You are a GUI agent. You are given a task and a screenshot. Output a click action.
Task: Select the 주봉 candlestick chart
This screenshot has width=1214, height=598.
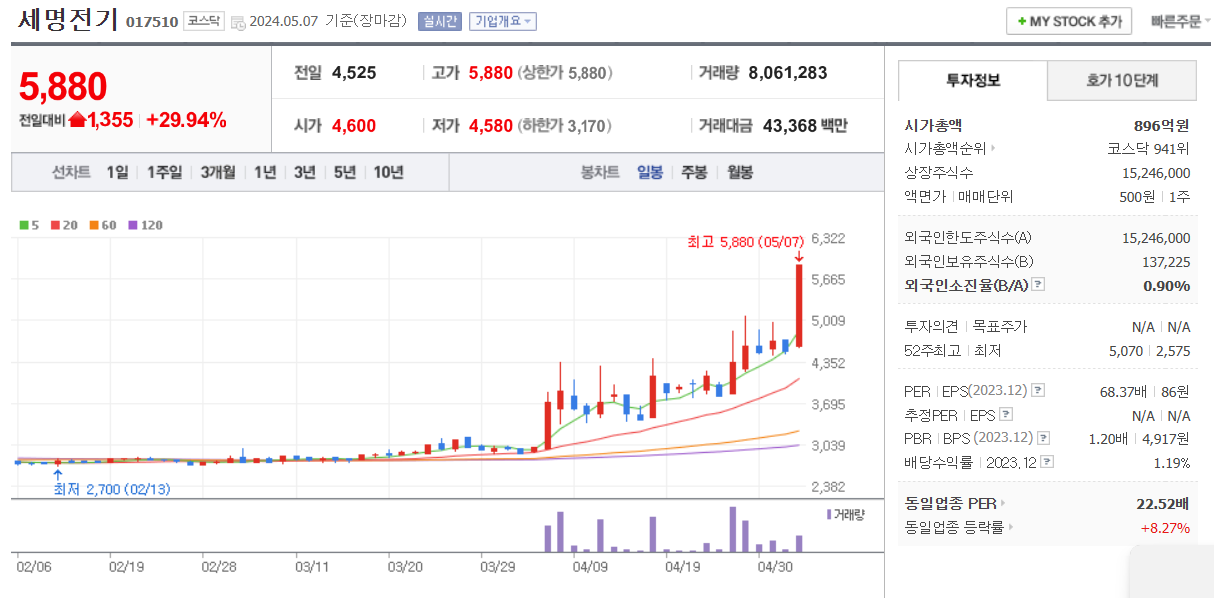(x=694, y=172)
